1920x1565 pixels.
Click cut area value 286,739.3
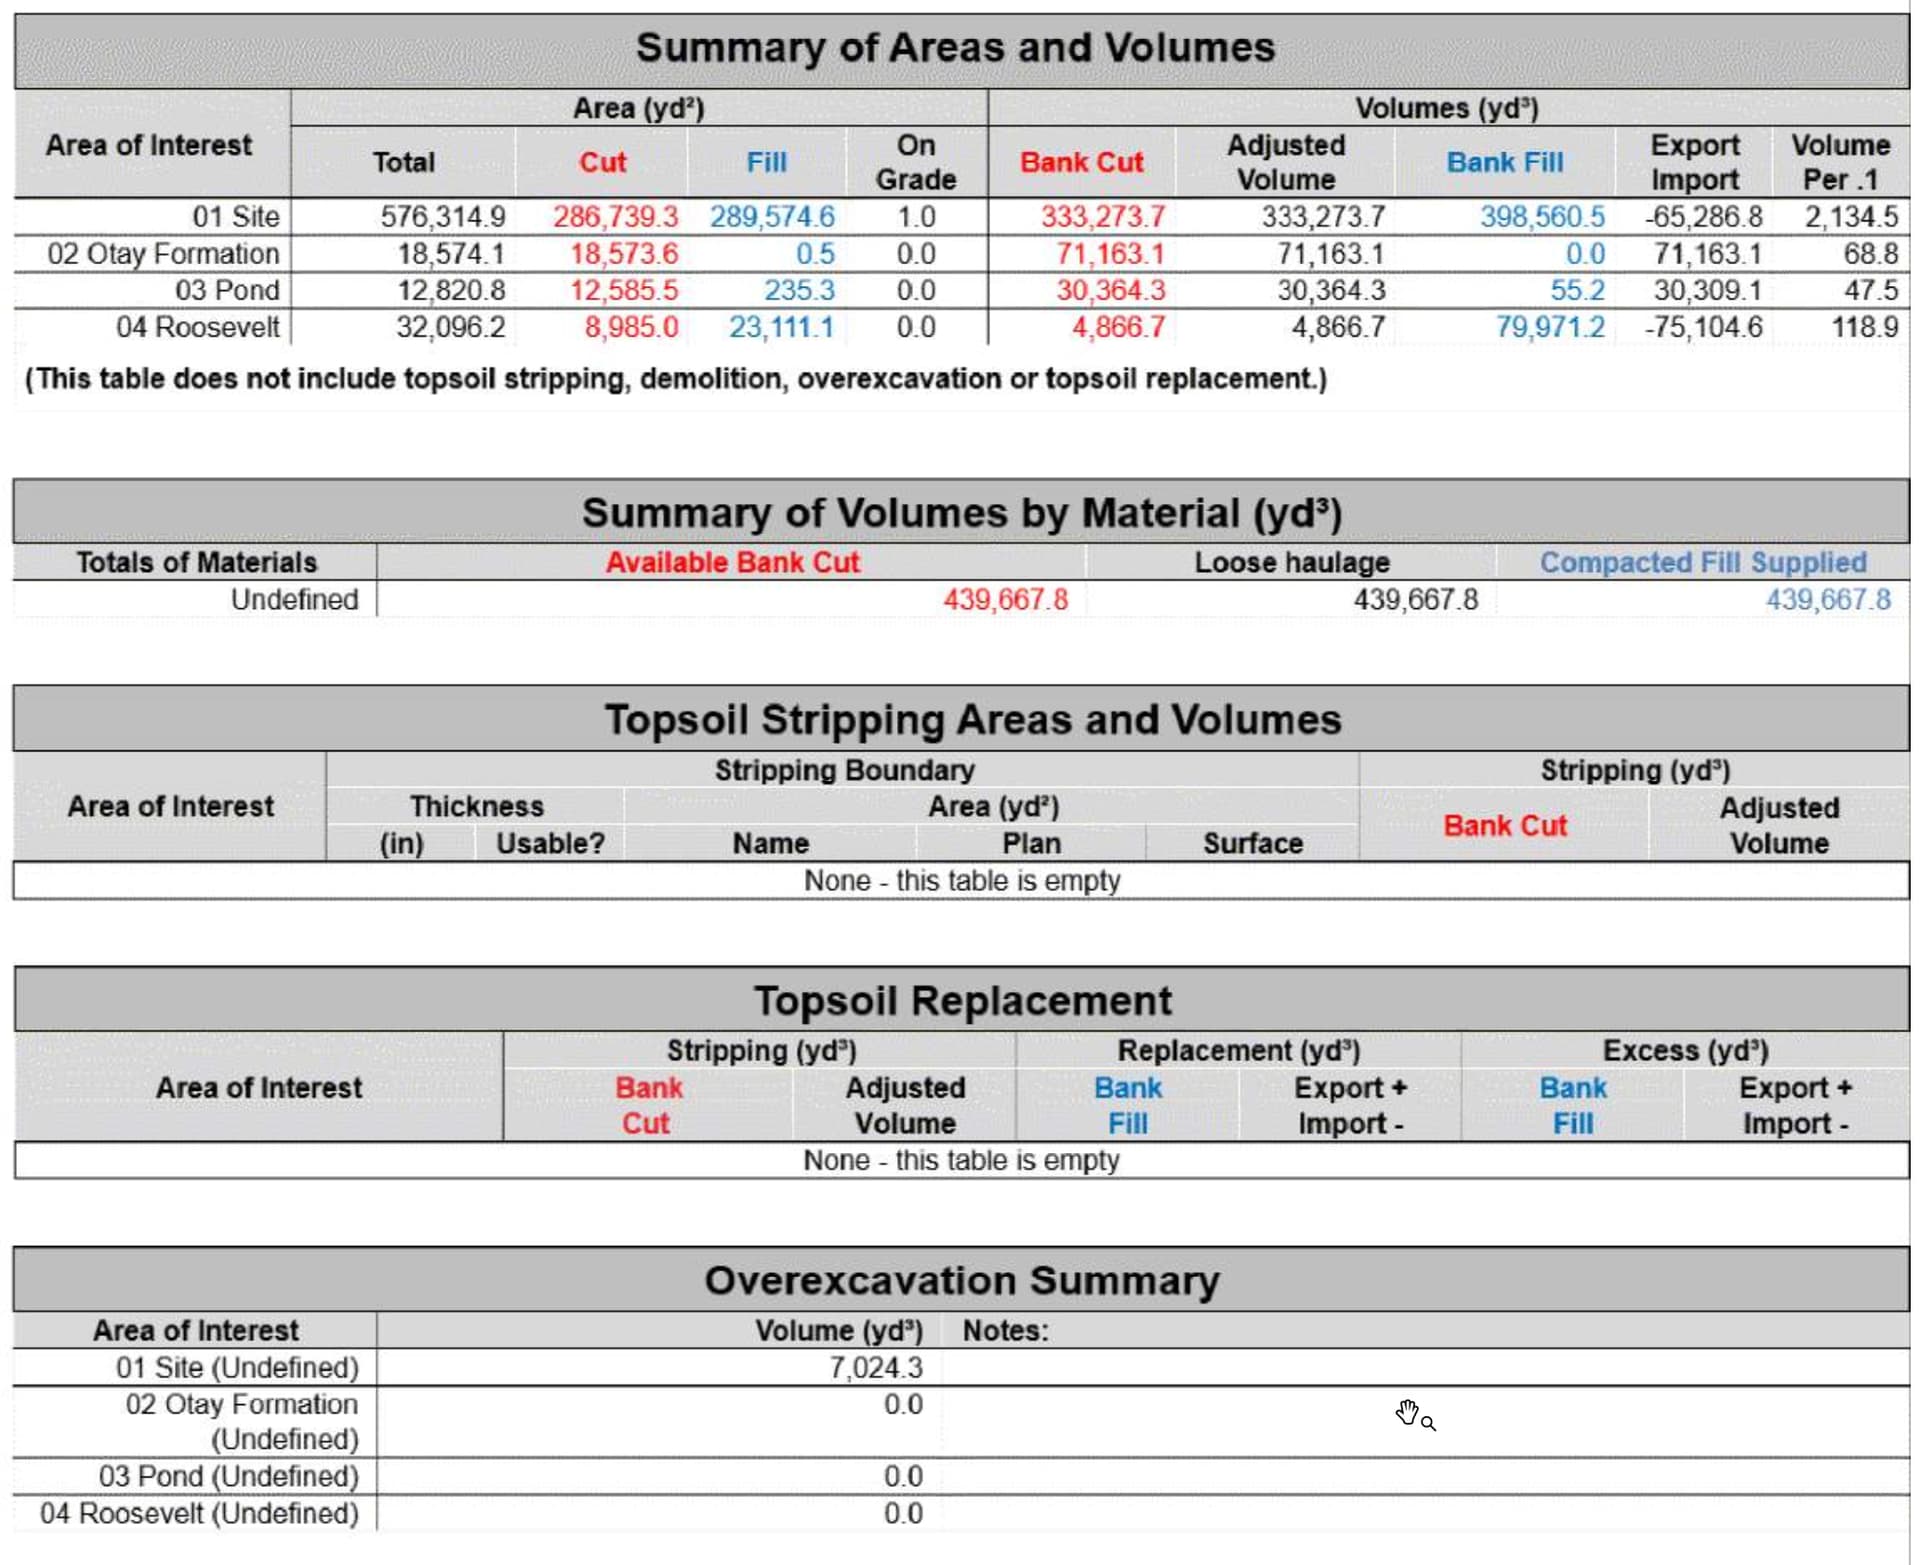tap(616, 216)
